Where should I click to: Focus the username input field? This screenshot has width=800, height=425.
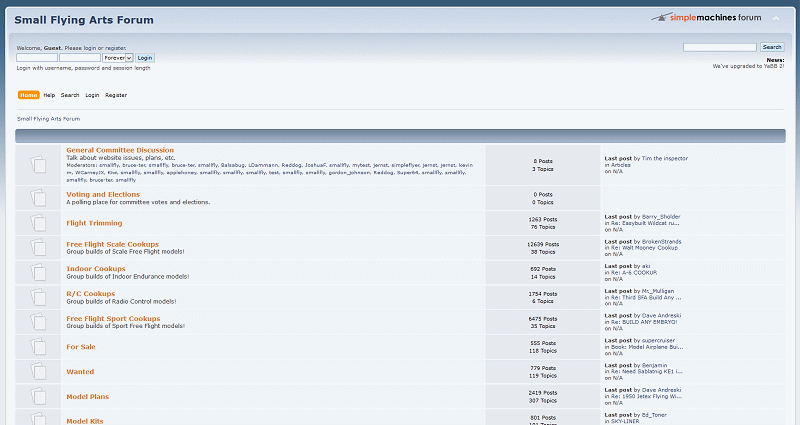click(x=37, y=58)
